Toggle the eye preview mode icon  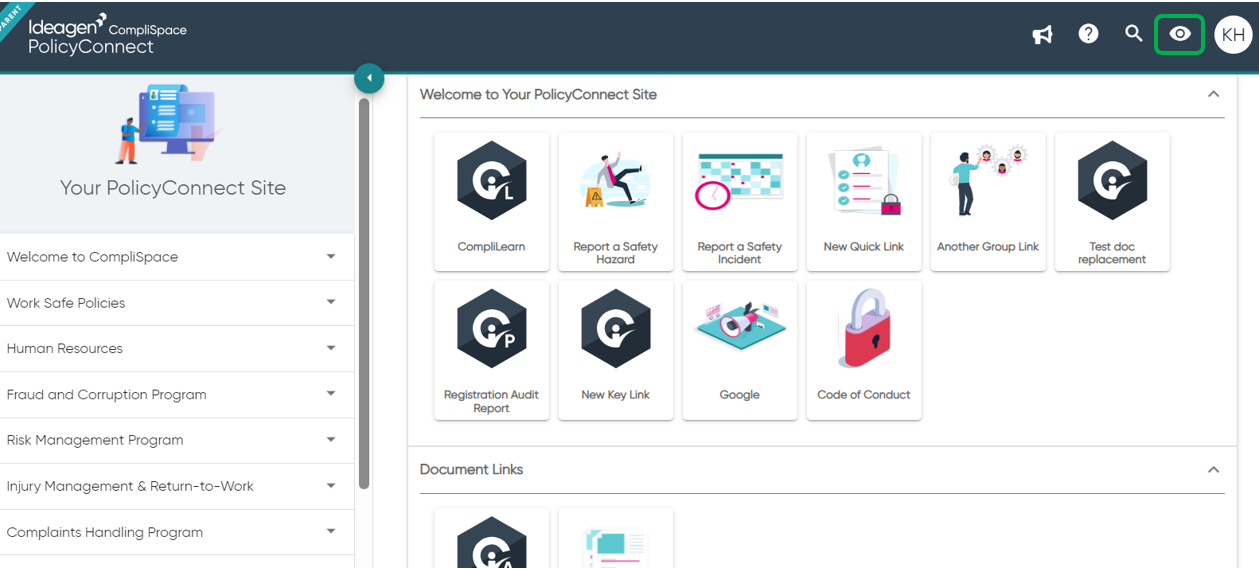(x=1180, y=35)
